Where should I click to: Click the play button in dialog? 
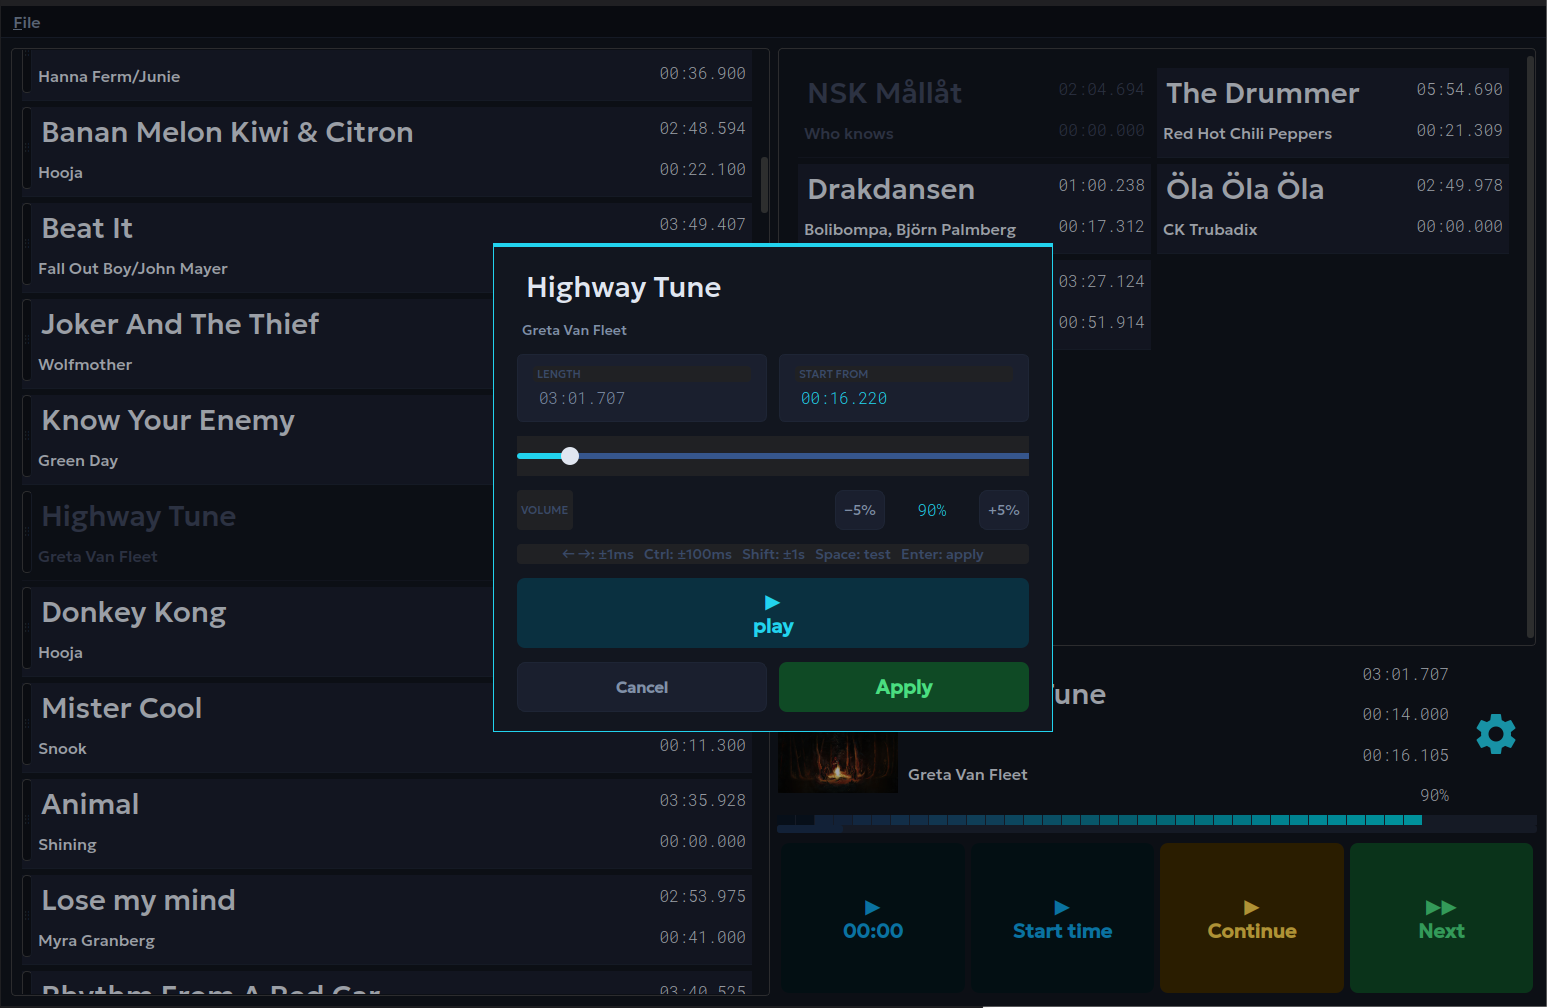773,613
